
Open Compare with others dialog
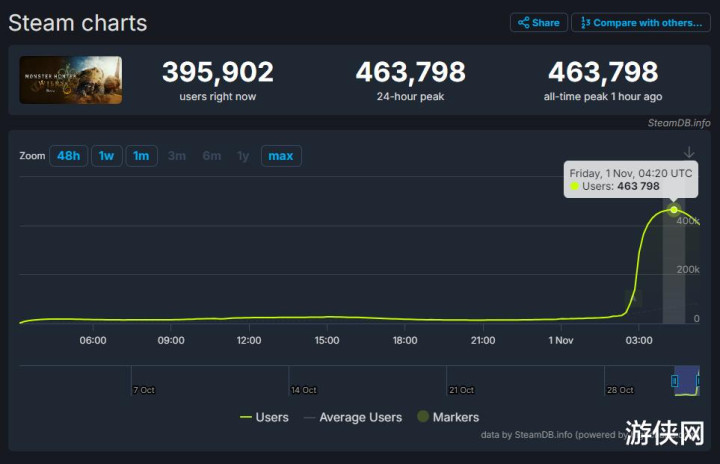[x=641, y=23]
